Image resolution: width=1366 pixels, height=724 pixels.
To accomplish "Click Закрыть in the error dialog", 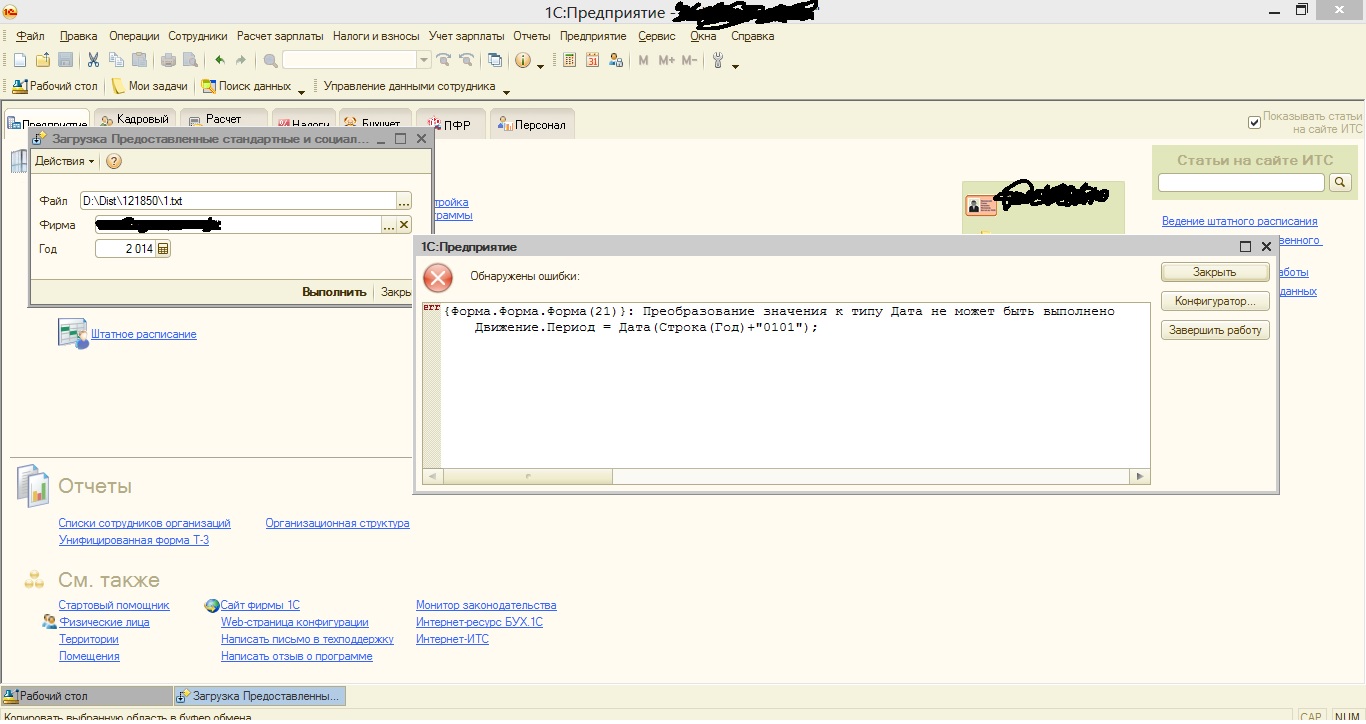I will click(1215, 272).
